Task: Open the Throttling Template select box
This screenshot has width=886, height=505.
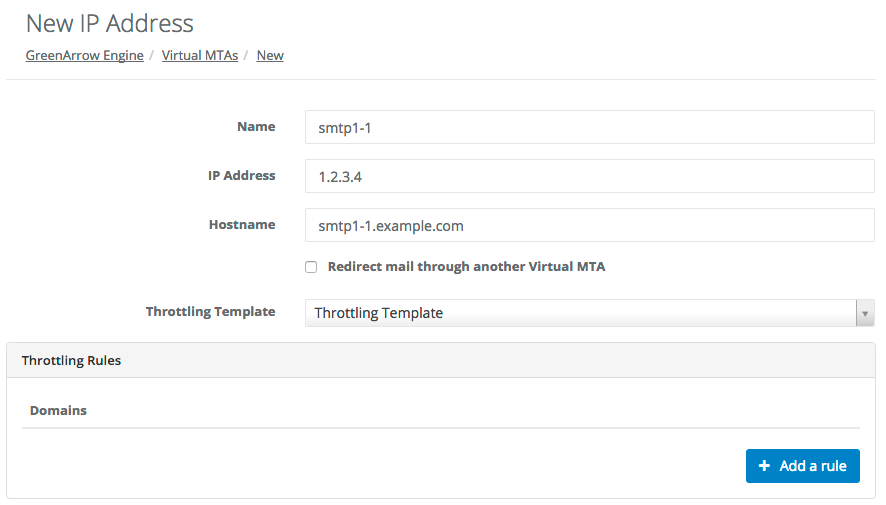Action: click(580, 313)
